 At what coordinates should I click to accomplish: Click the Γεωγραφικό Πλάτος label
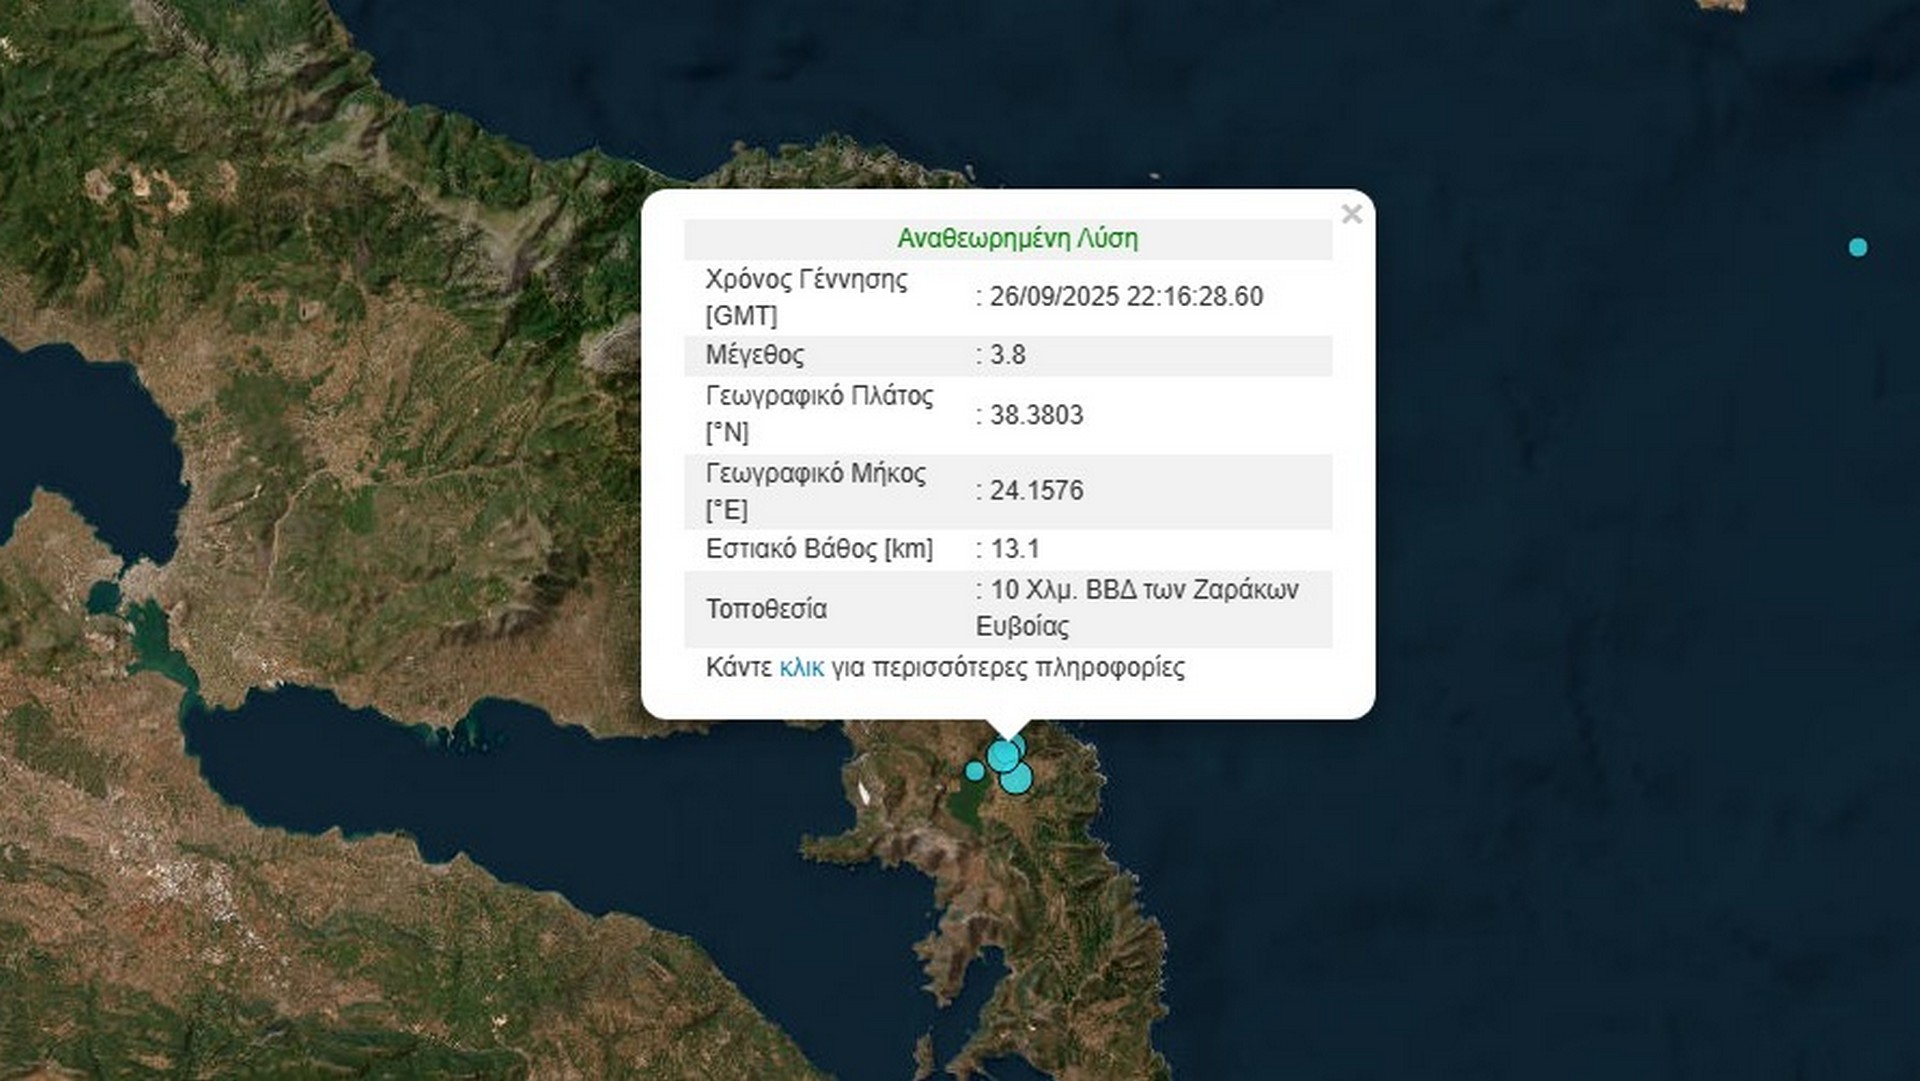pyautogui.click(x=819, y=396)
